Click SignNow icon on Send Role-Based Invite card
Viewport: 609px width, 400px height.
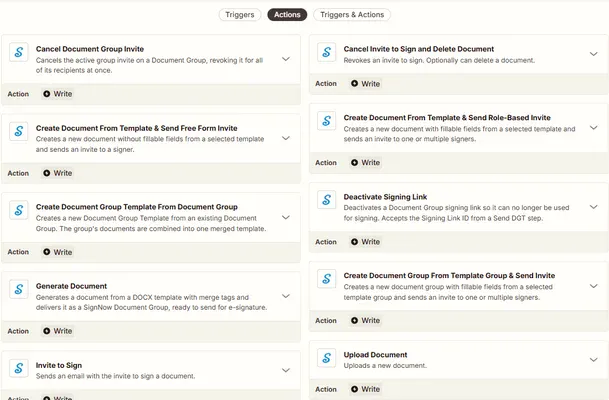[326, 121]
